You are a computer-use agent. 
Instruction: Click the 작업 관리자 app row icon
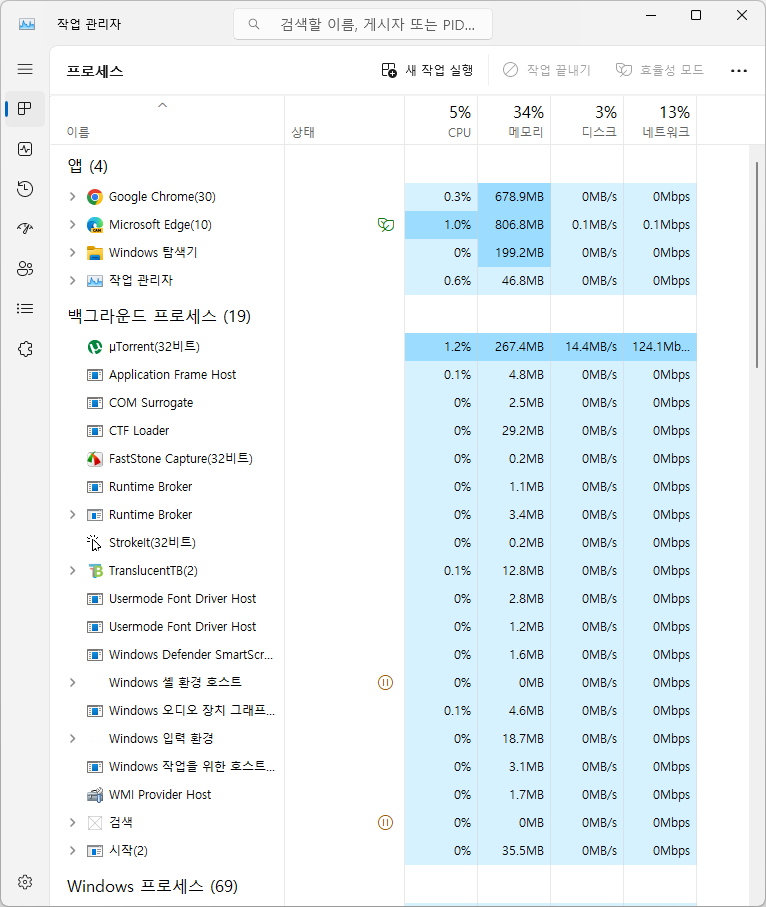coord(95,281)
